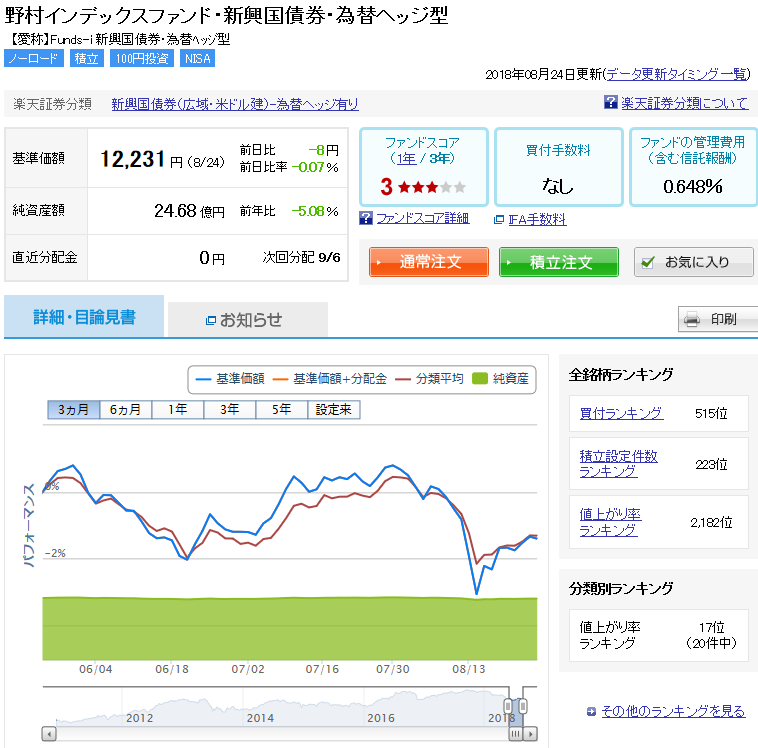
Task: Click the 2016 area in chart navigator
Action: coord(380,718)
